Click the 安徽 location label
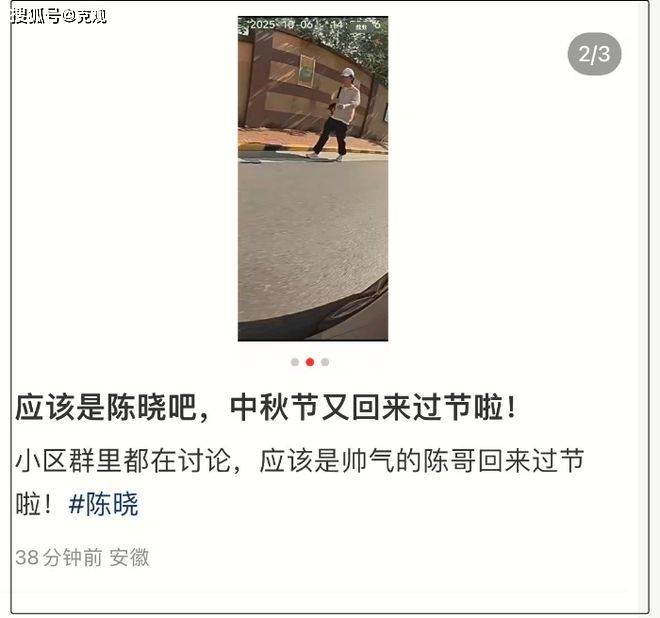 (x=129, y=557)
